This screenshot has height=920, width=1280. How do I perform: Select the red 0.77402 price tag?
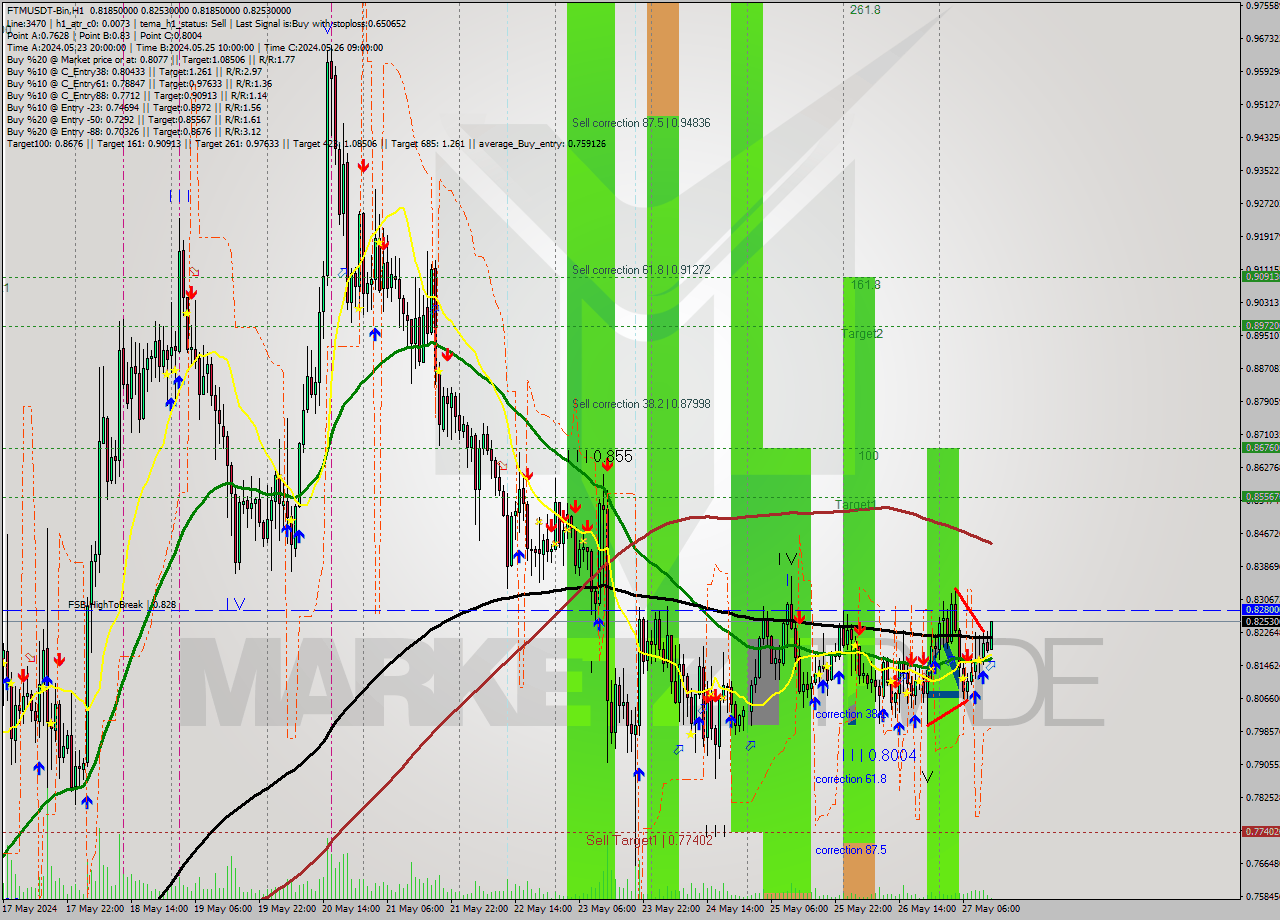(x=1260, y=831)
